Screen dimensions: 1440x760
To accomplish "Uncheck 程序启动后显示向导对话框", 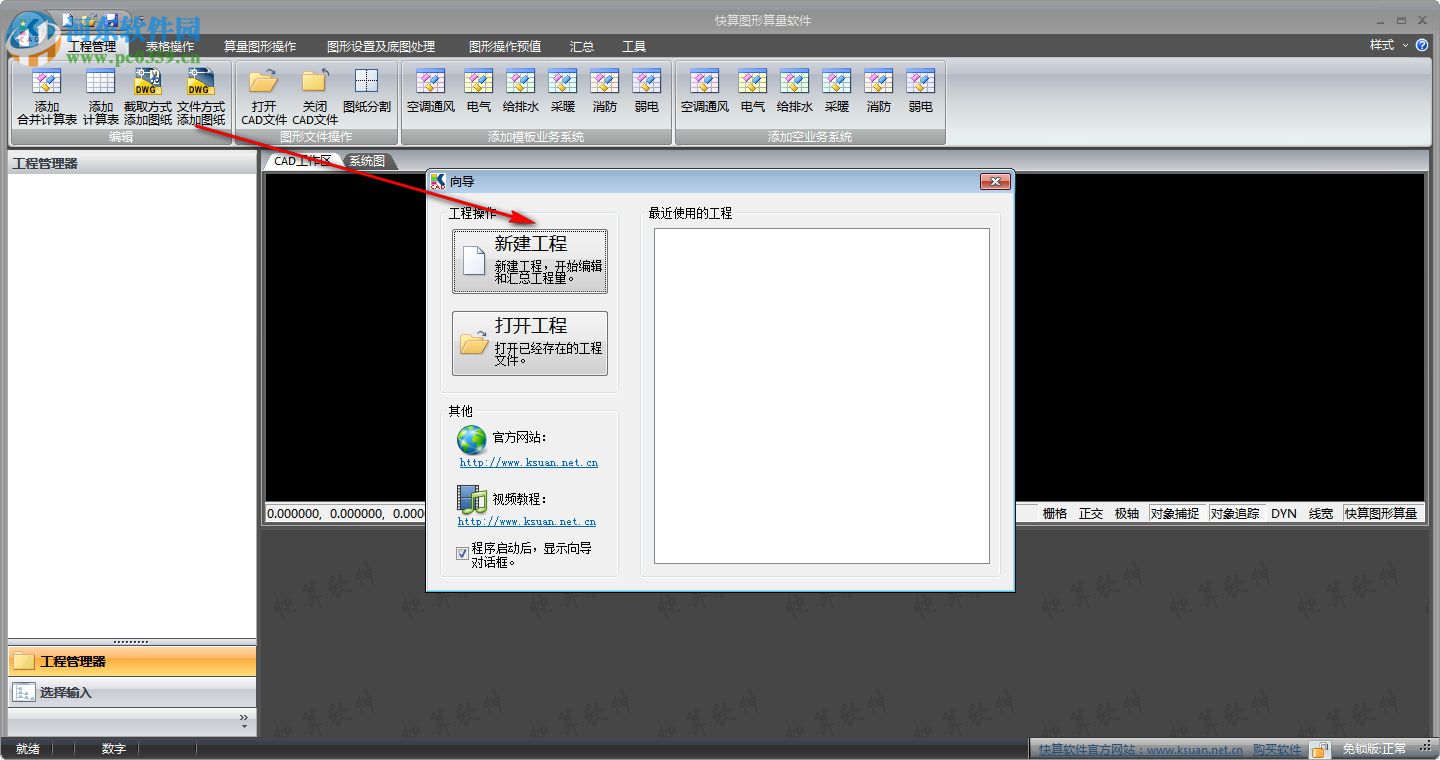I will point(461,553).
